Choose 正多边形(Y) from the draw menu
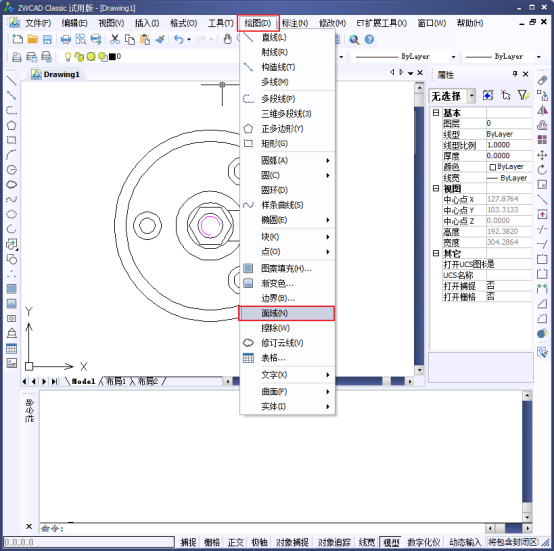554x551 pixels. [x=287, y=129]
